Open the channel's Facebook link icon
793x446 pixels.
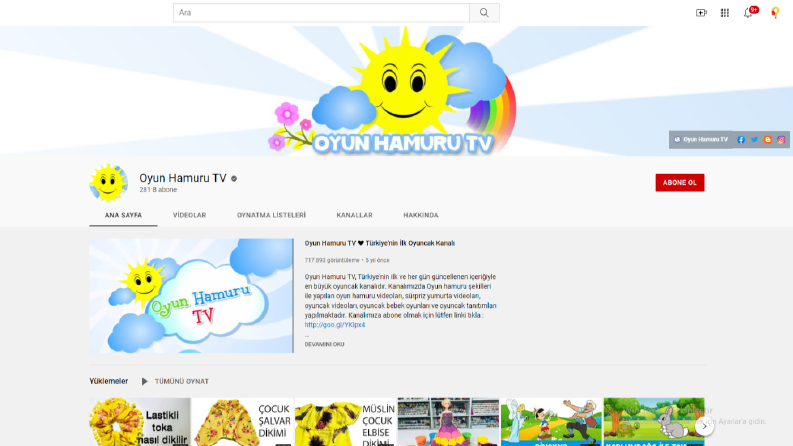click(741, 140)
